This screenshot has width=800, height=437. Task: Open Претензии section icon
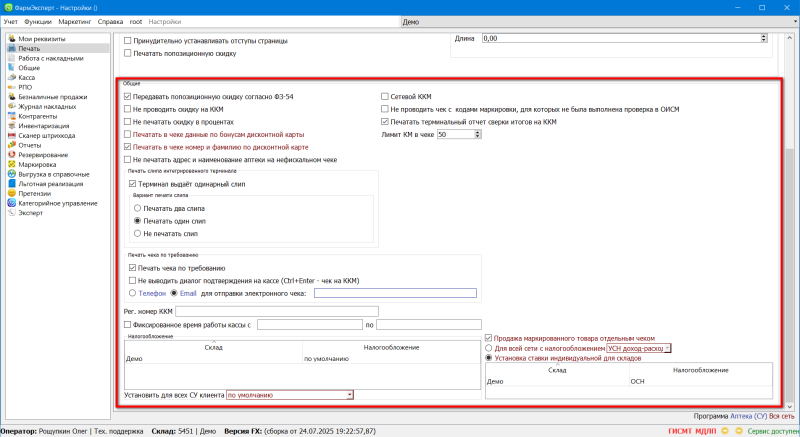click(x=10, y=193)
